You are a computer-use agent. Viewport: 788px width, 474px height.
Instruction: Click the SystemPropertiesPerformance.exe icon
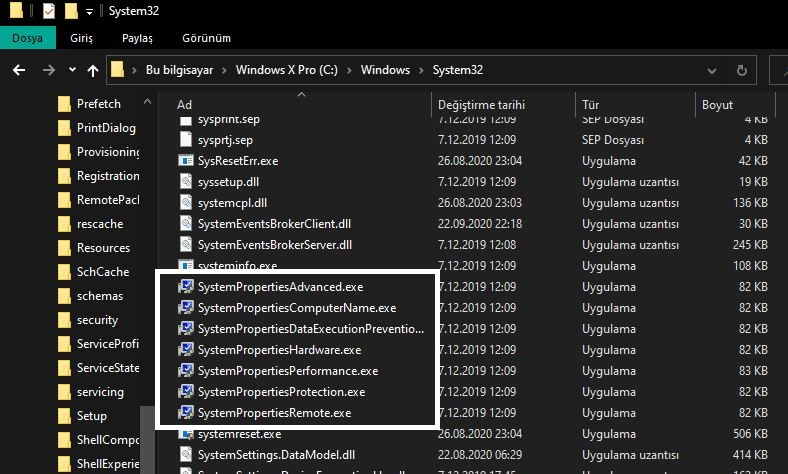coord(186,370)
